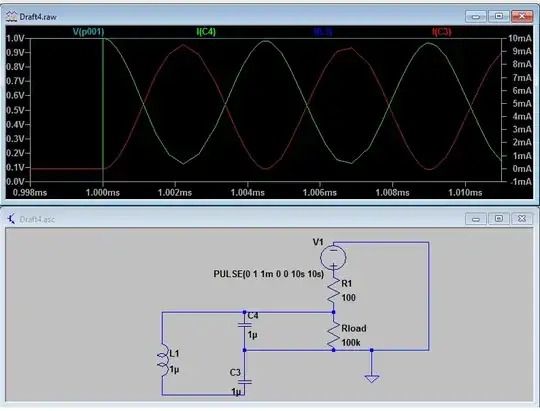Click the 1.010ms time axis label
The image size is (540, 411).
(465, 192)
